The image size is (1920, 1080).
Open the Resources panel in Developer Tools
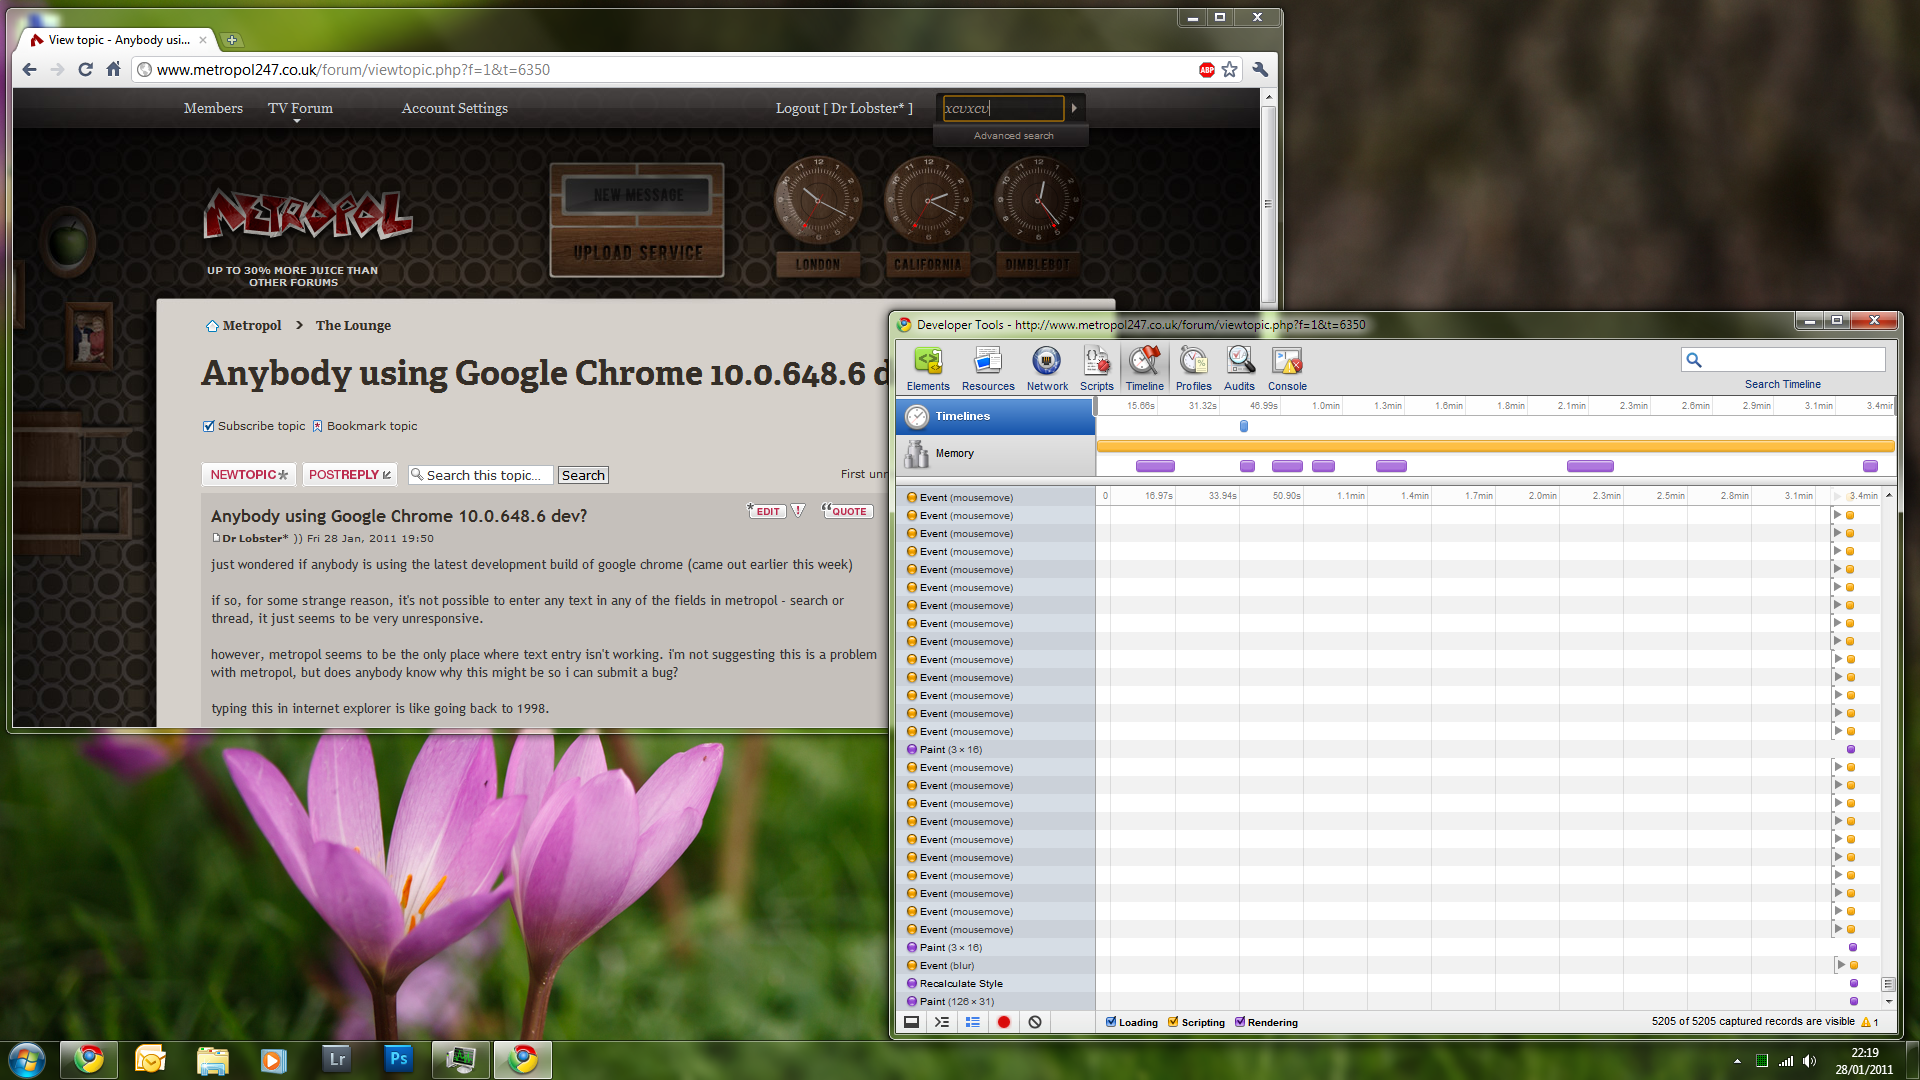[x=988, y=368]
